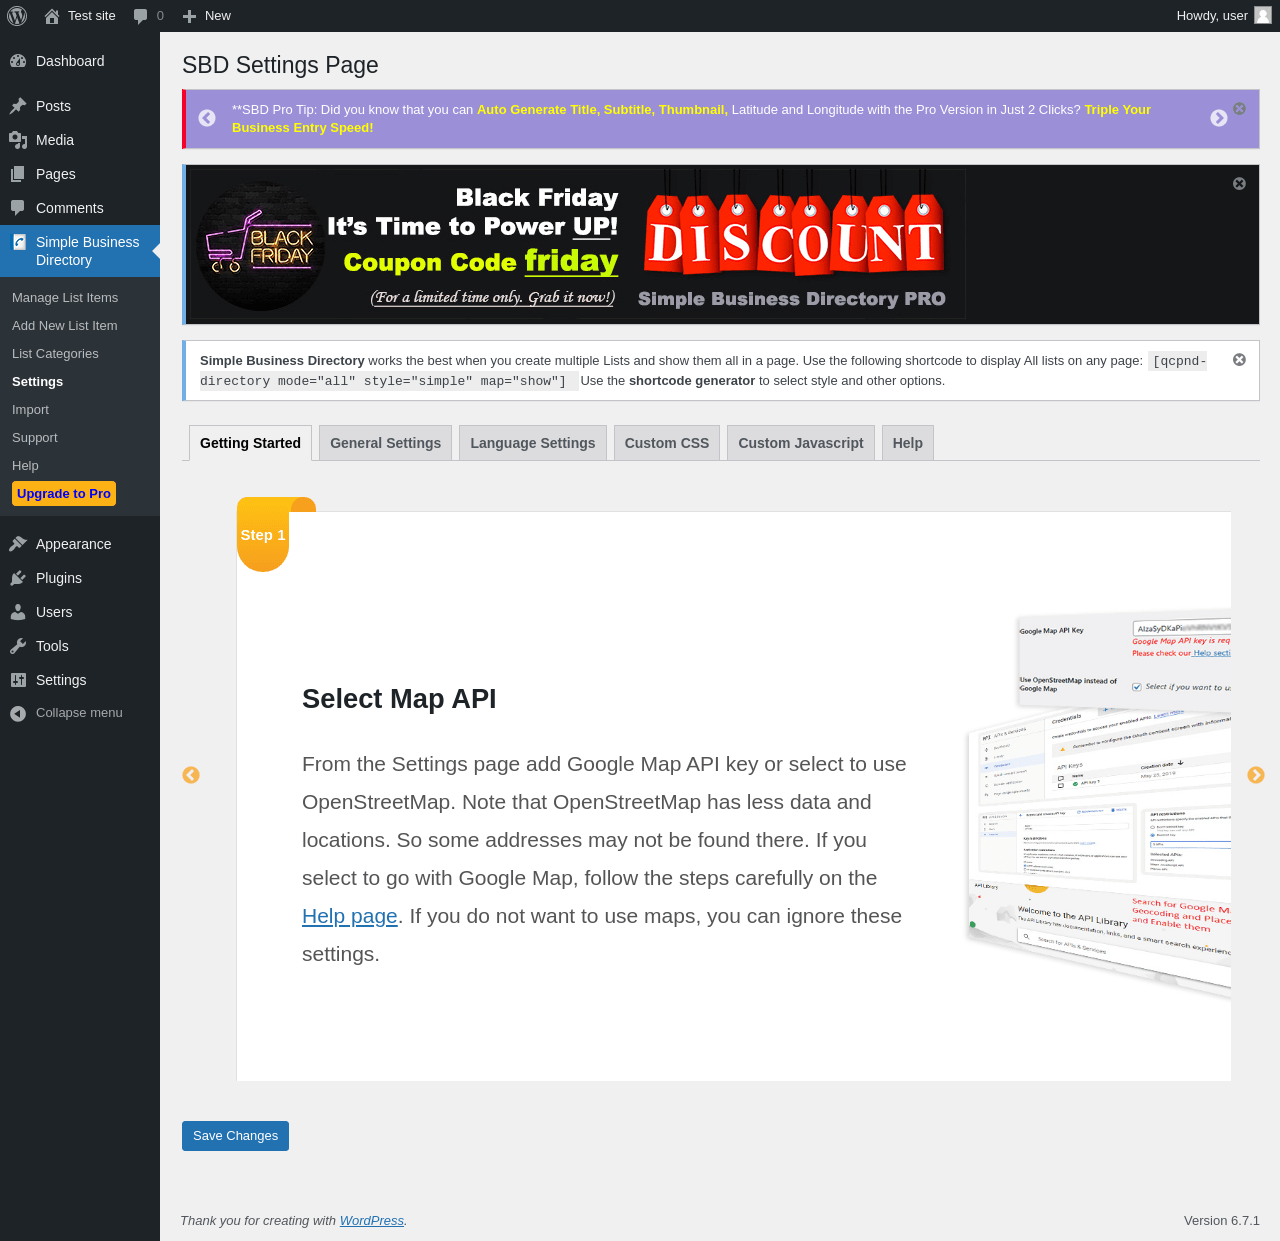Click the Collapse menu arrow icon
1280x1241 pixels.
click(x=18, y=713)
